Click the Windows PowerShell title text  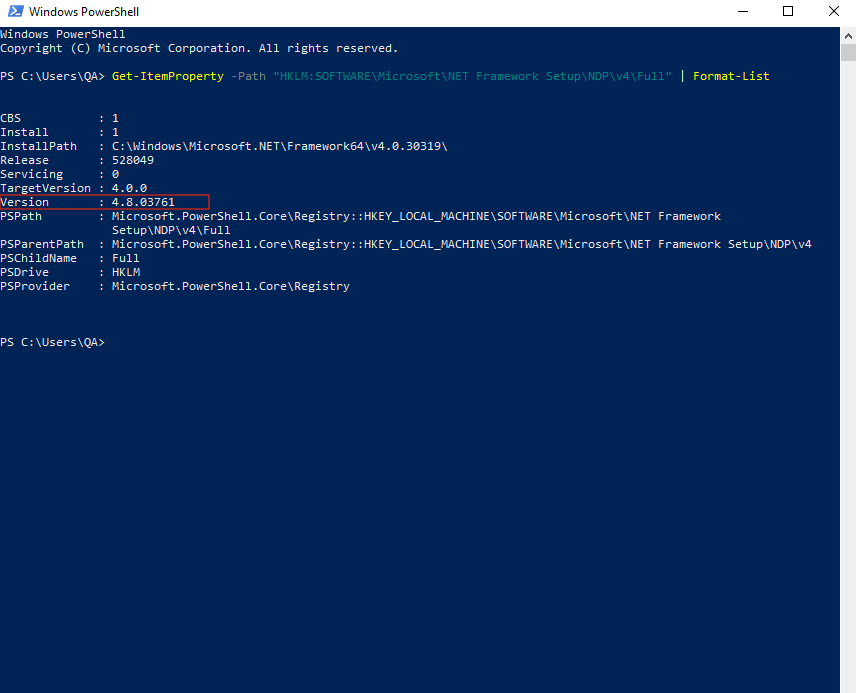(x=84, y=11)
